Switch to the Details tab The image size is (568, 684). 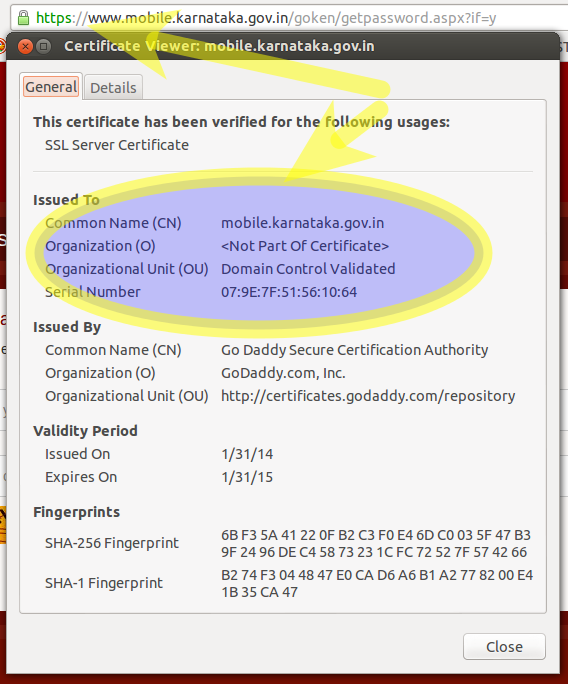coord(113,88)
